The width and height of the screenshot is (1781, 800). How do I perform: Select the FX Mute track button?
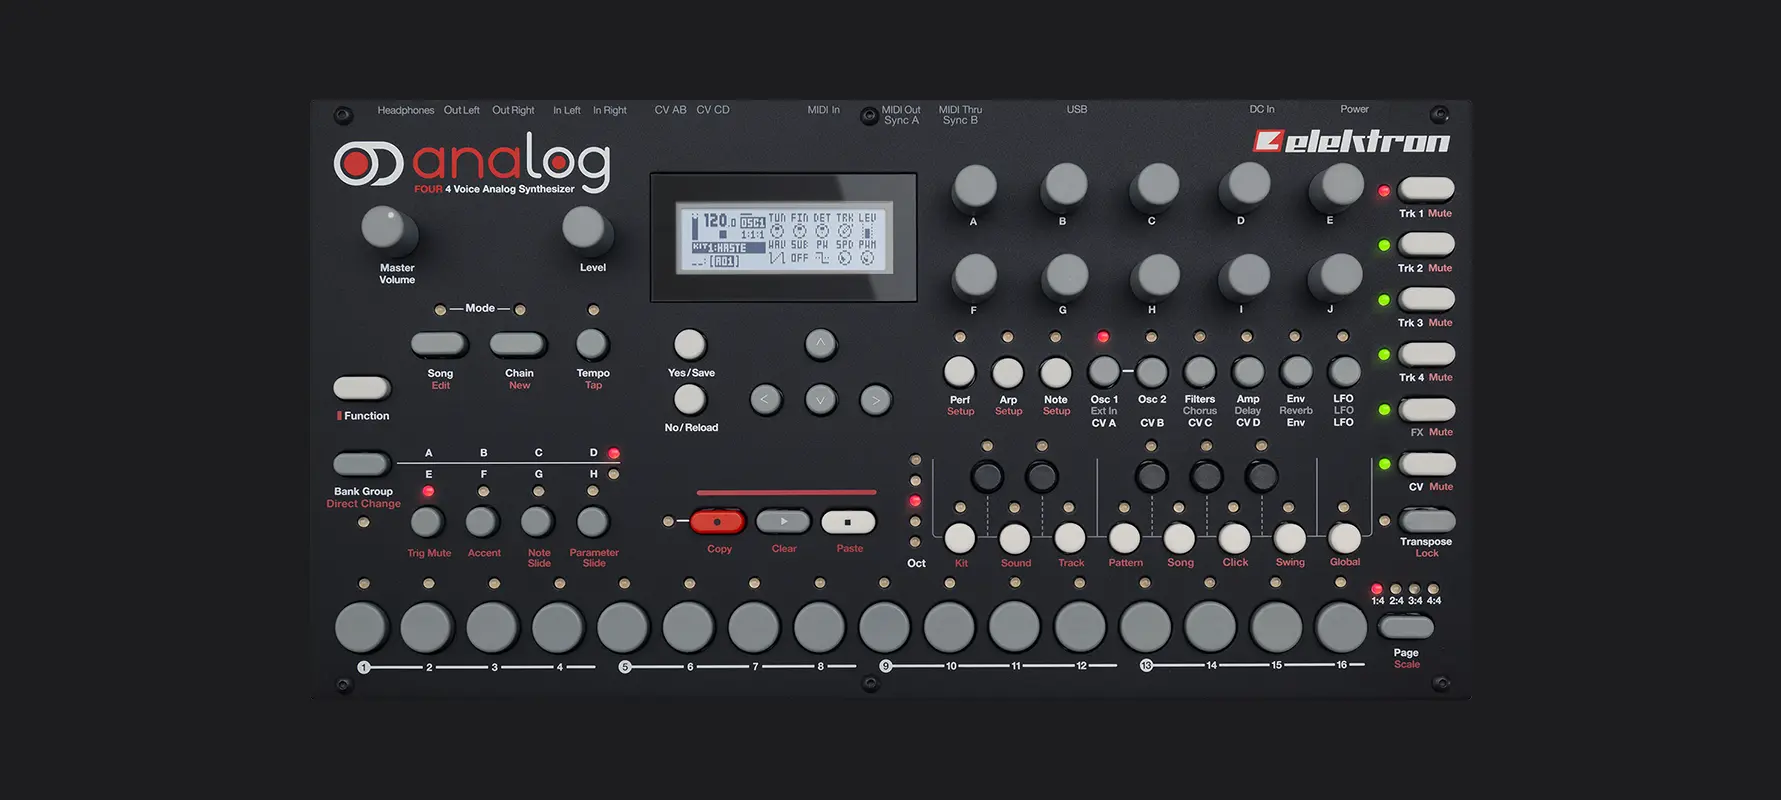[1426, 409]
